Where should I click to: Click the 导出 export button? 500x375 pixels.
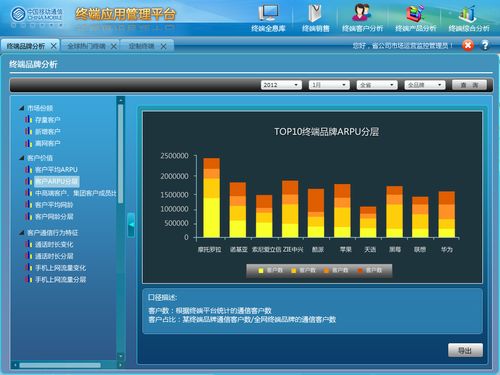pos(465,350)
